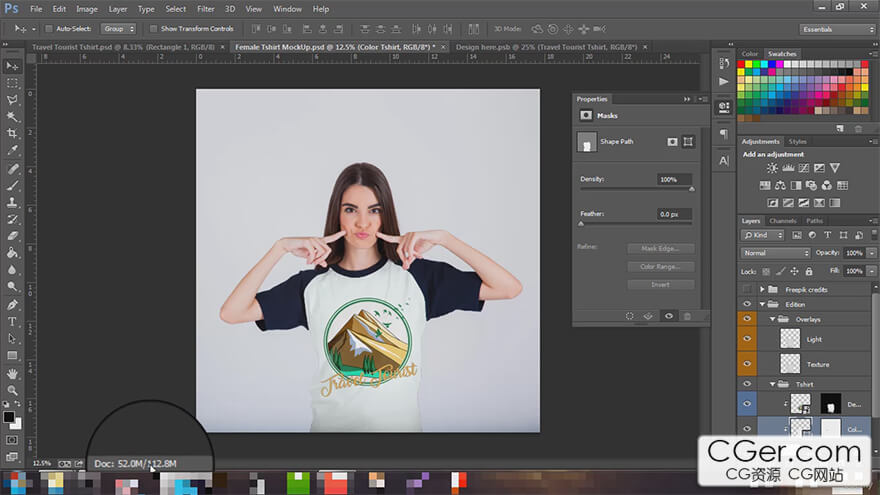Toggle mask visibility eye in Properties
The width and height of the screenshot is (880, 495).
coord(668,316)
